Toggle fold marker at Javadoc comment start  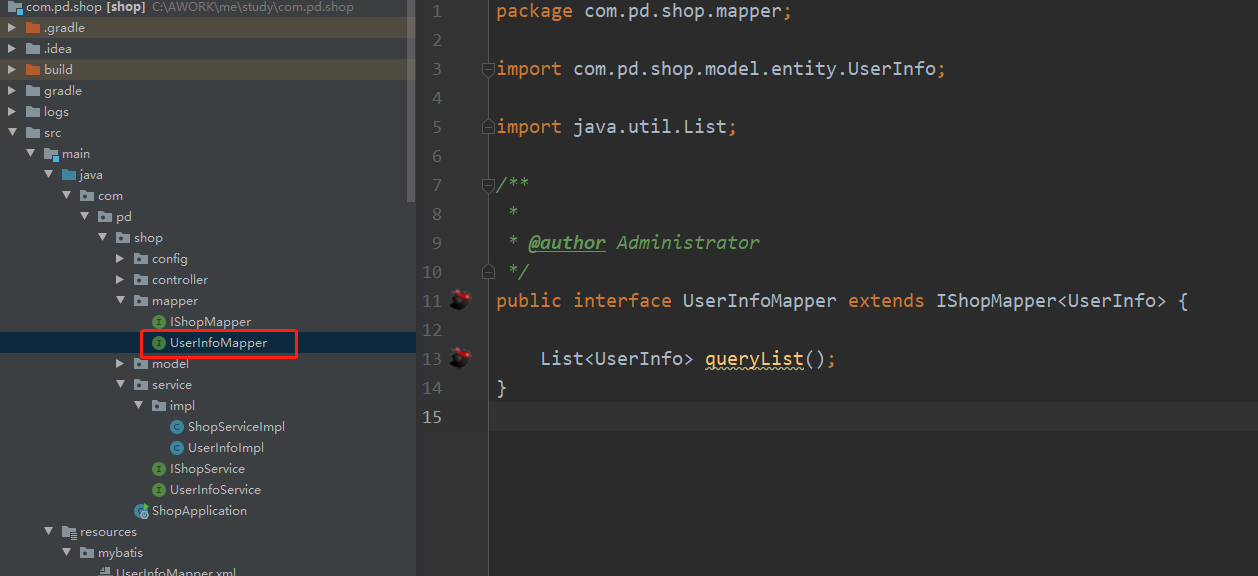coord(488,185)
